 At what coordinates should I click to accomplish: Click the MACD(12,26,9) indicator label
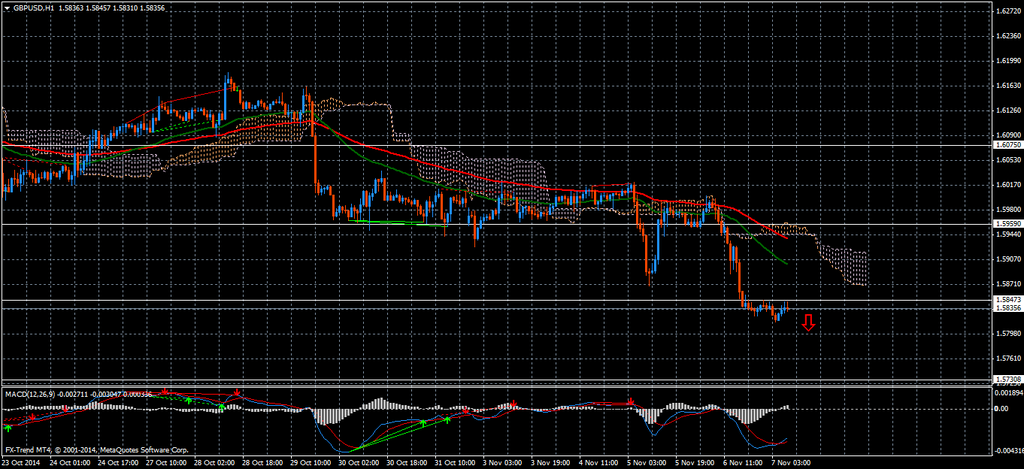coord(31,394)
